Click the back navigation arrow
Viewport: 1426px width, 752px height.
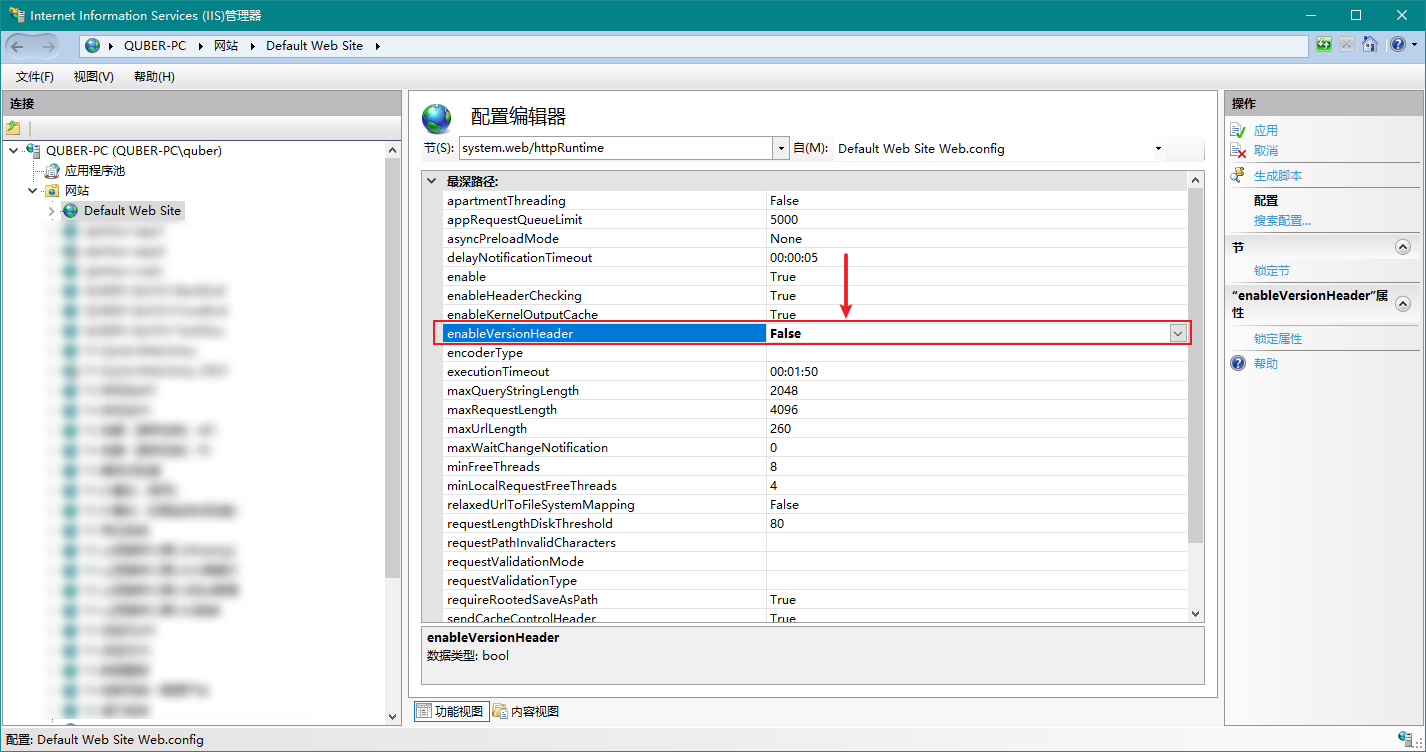[18, 45]
